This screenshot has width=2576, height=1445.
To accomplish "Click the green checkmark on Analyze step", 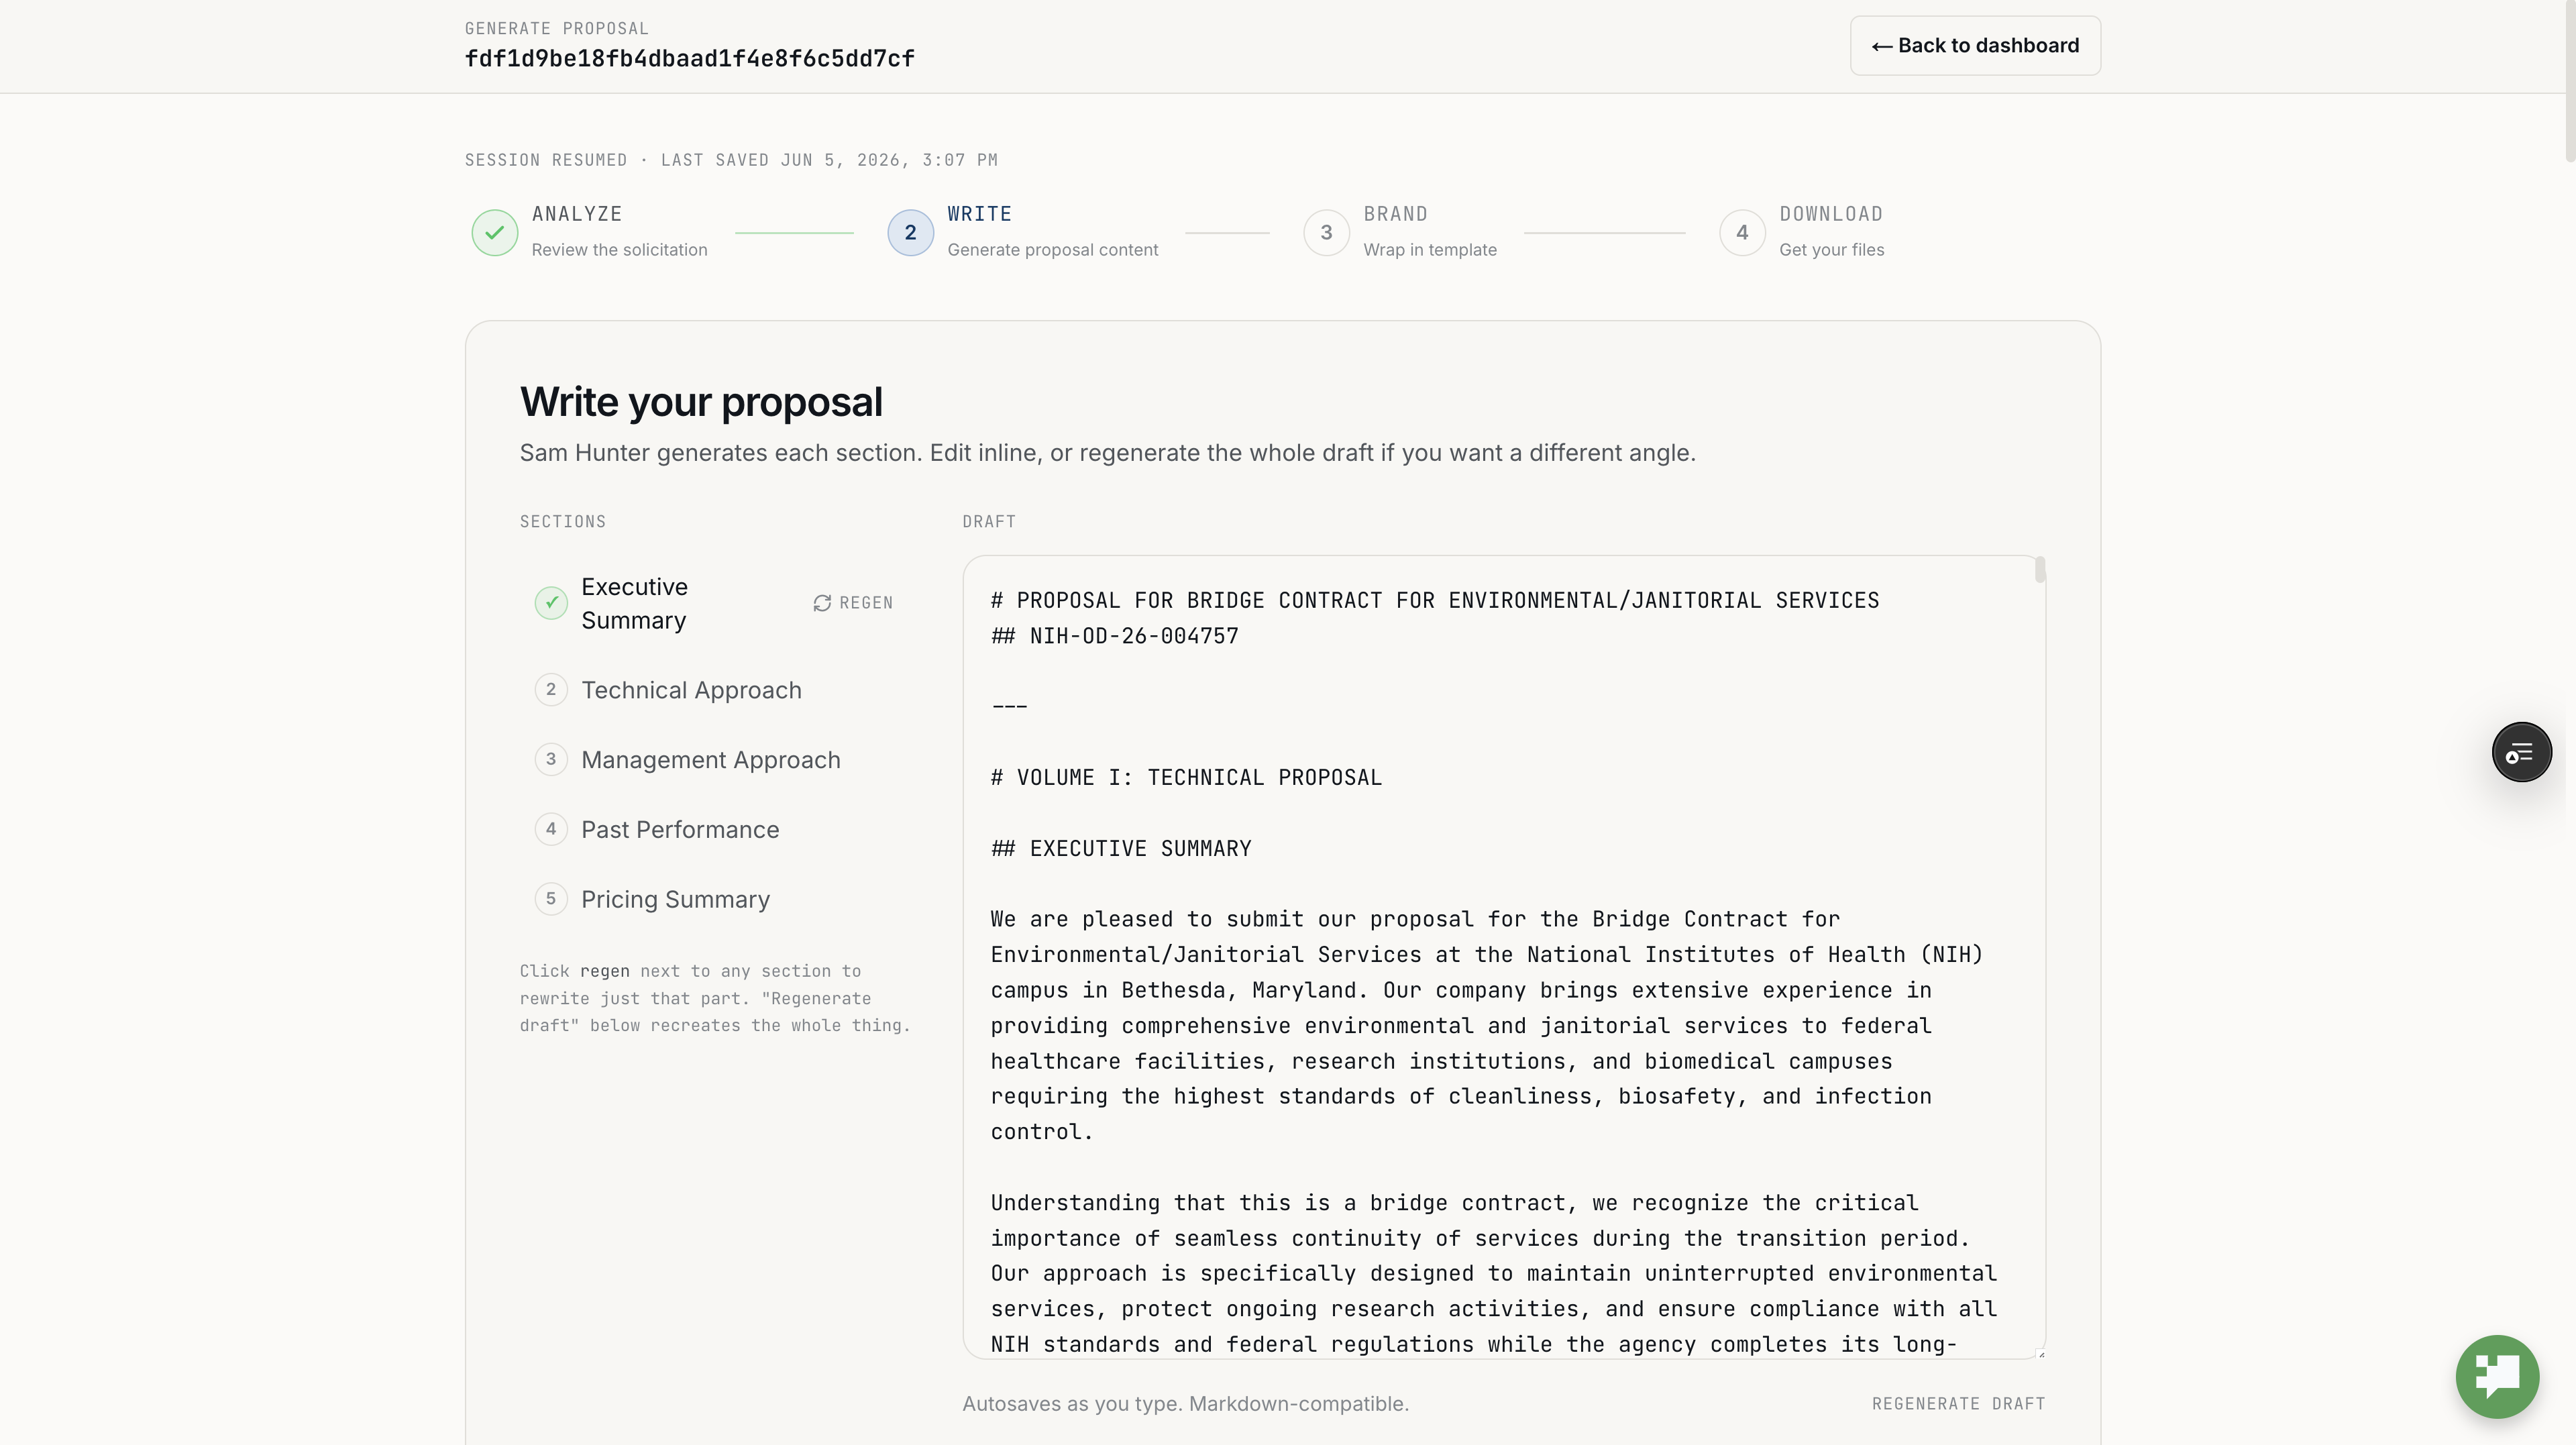I will pyautogui.click(x=495, y=233).
